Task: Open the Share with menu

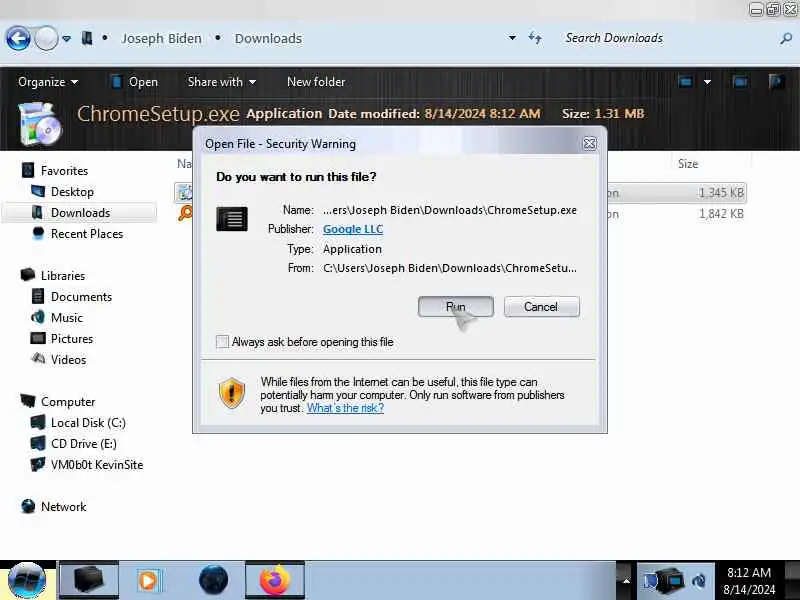Action: (221, 82)
